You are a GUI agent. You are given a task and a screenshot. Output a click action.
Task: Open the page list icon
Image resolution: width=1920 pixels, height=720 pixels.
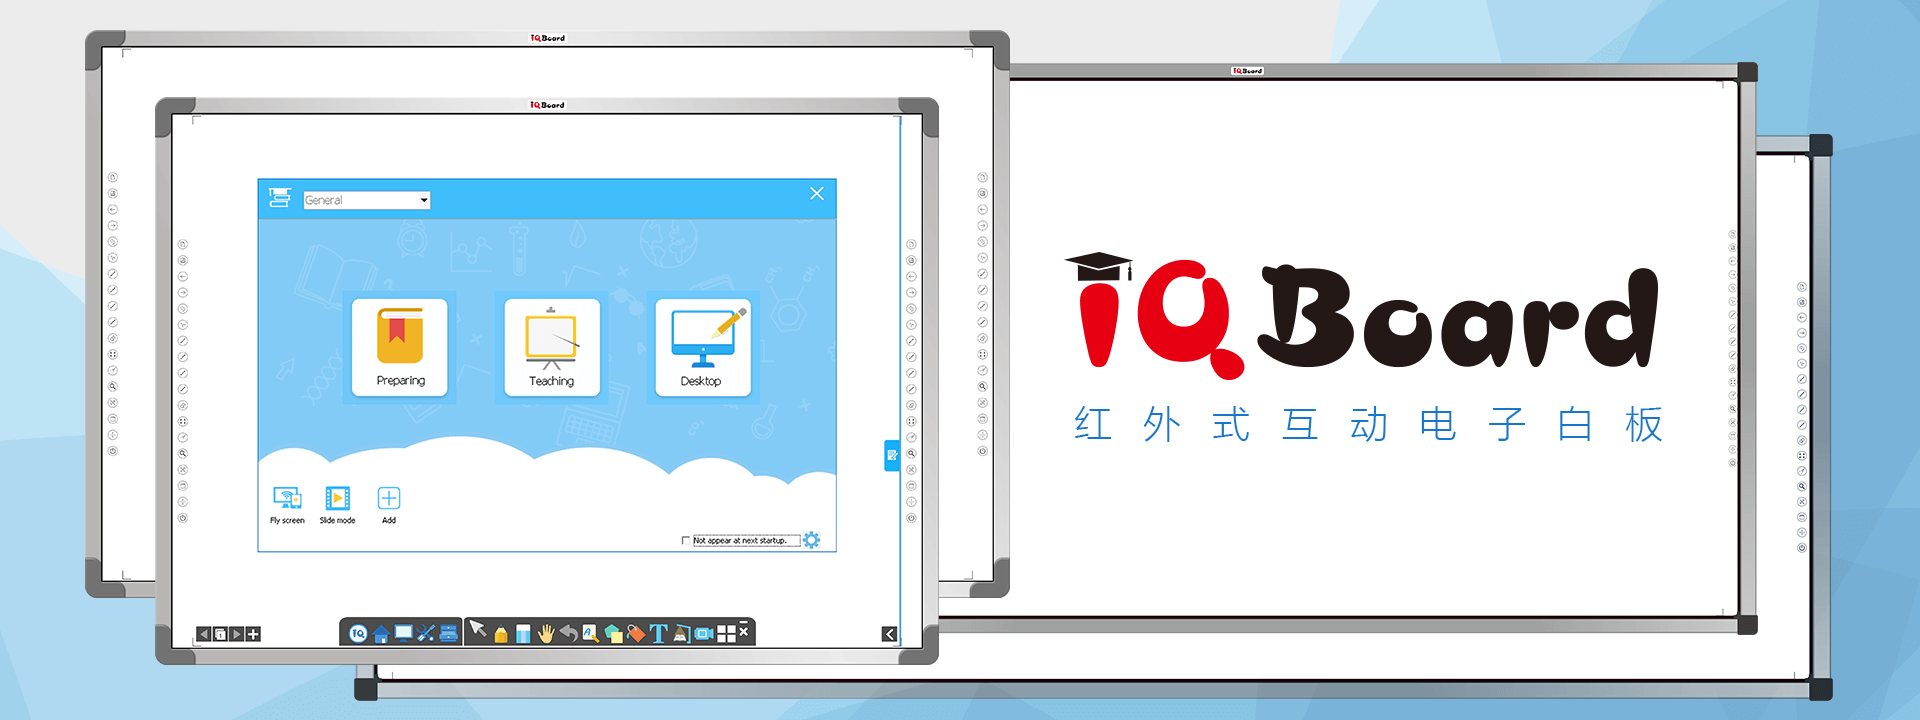[220, 634]
